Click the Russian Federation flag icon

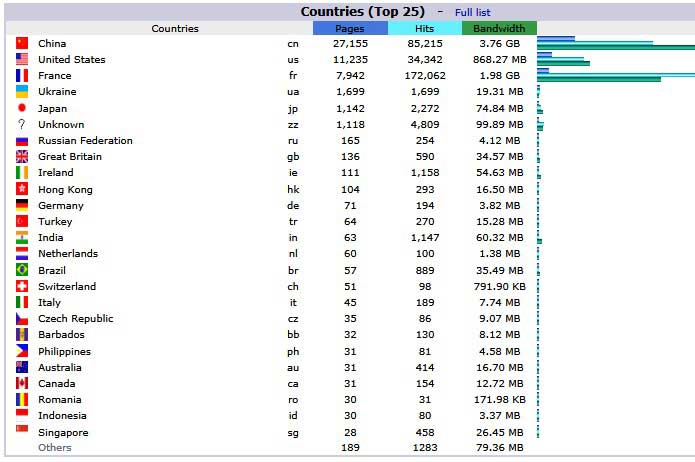tap(22, 141)
